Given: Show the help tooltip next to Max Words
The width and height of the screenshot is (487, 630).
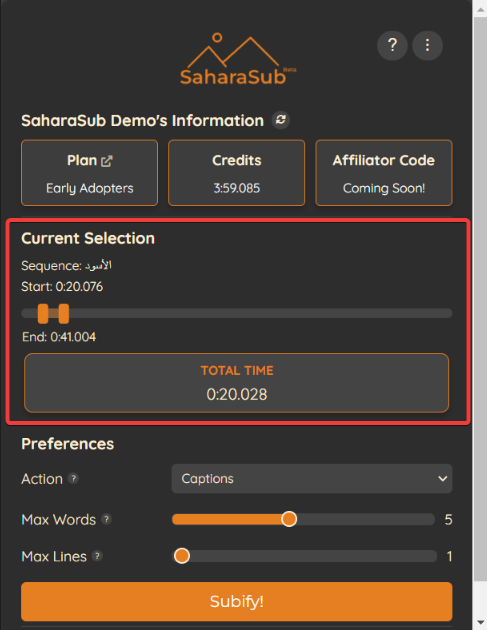Looking at the screenshot, I should [x=106, y=519].
